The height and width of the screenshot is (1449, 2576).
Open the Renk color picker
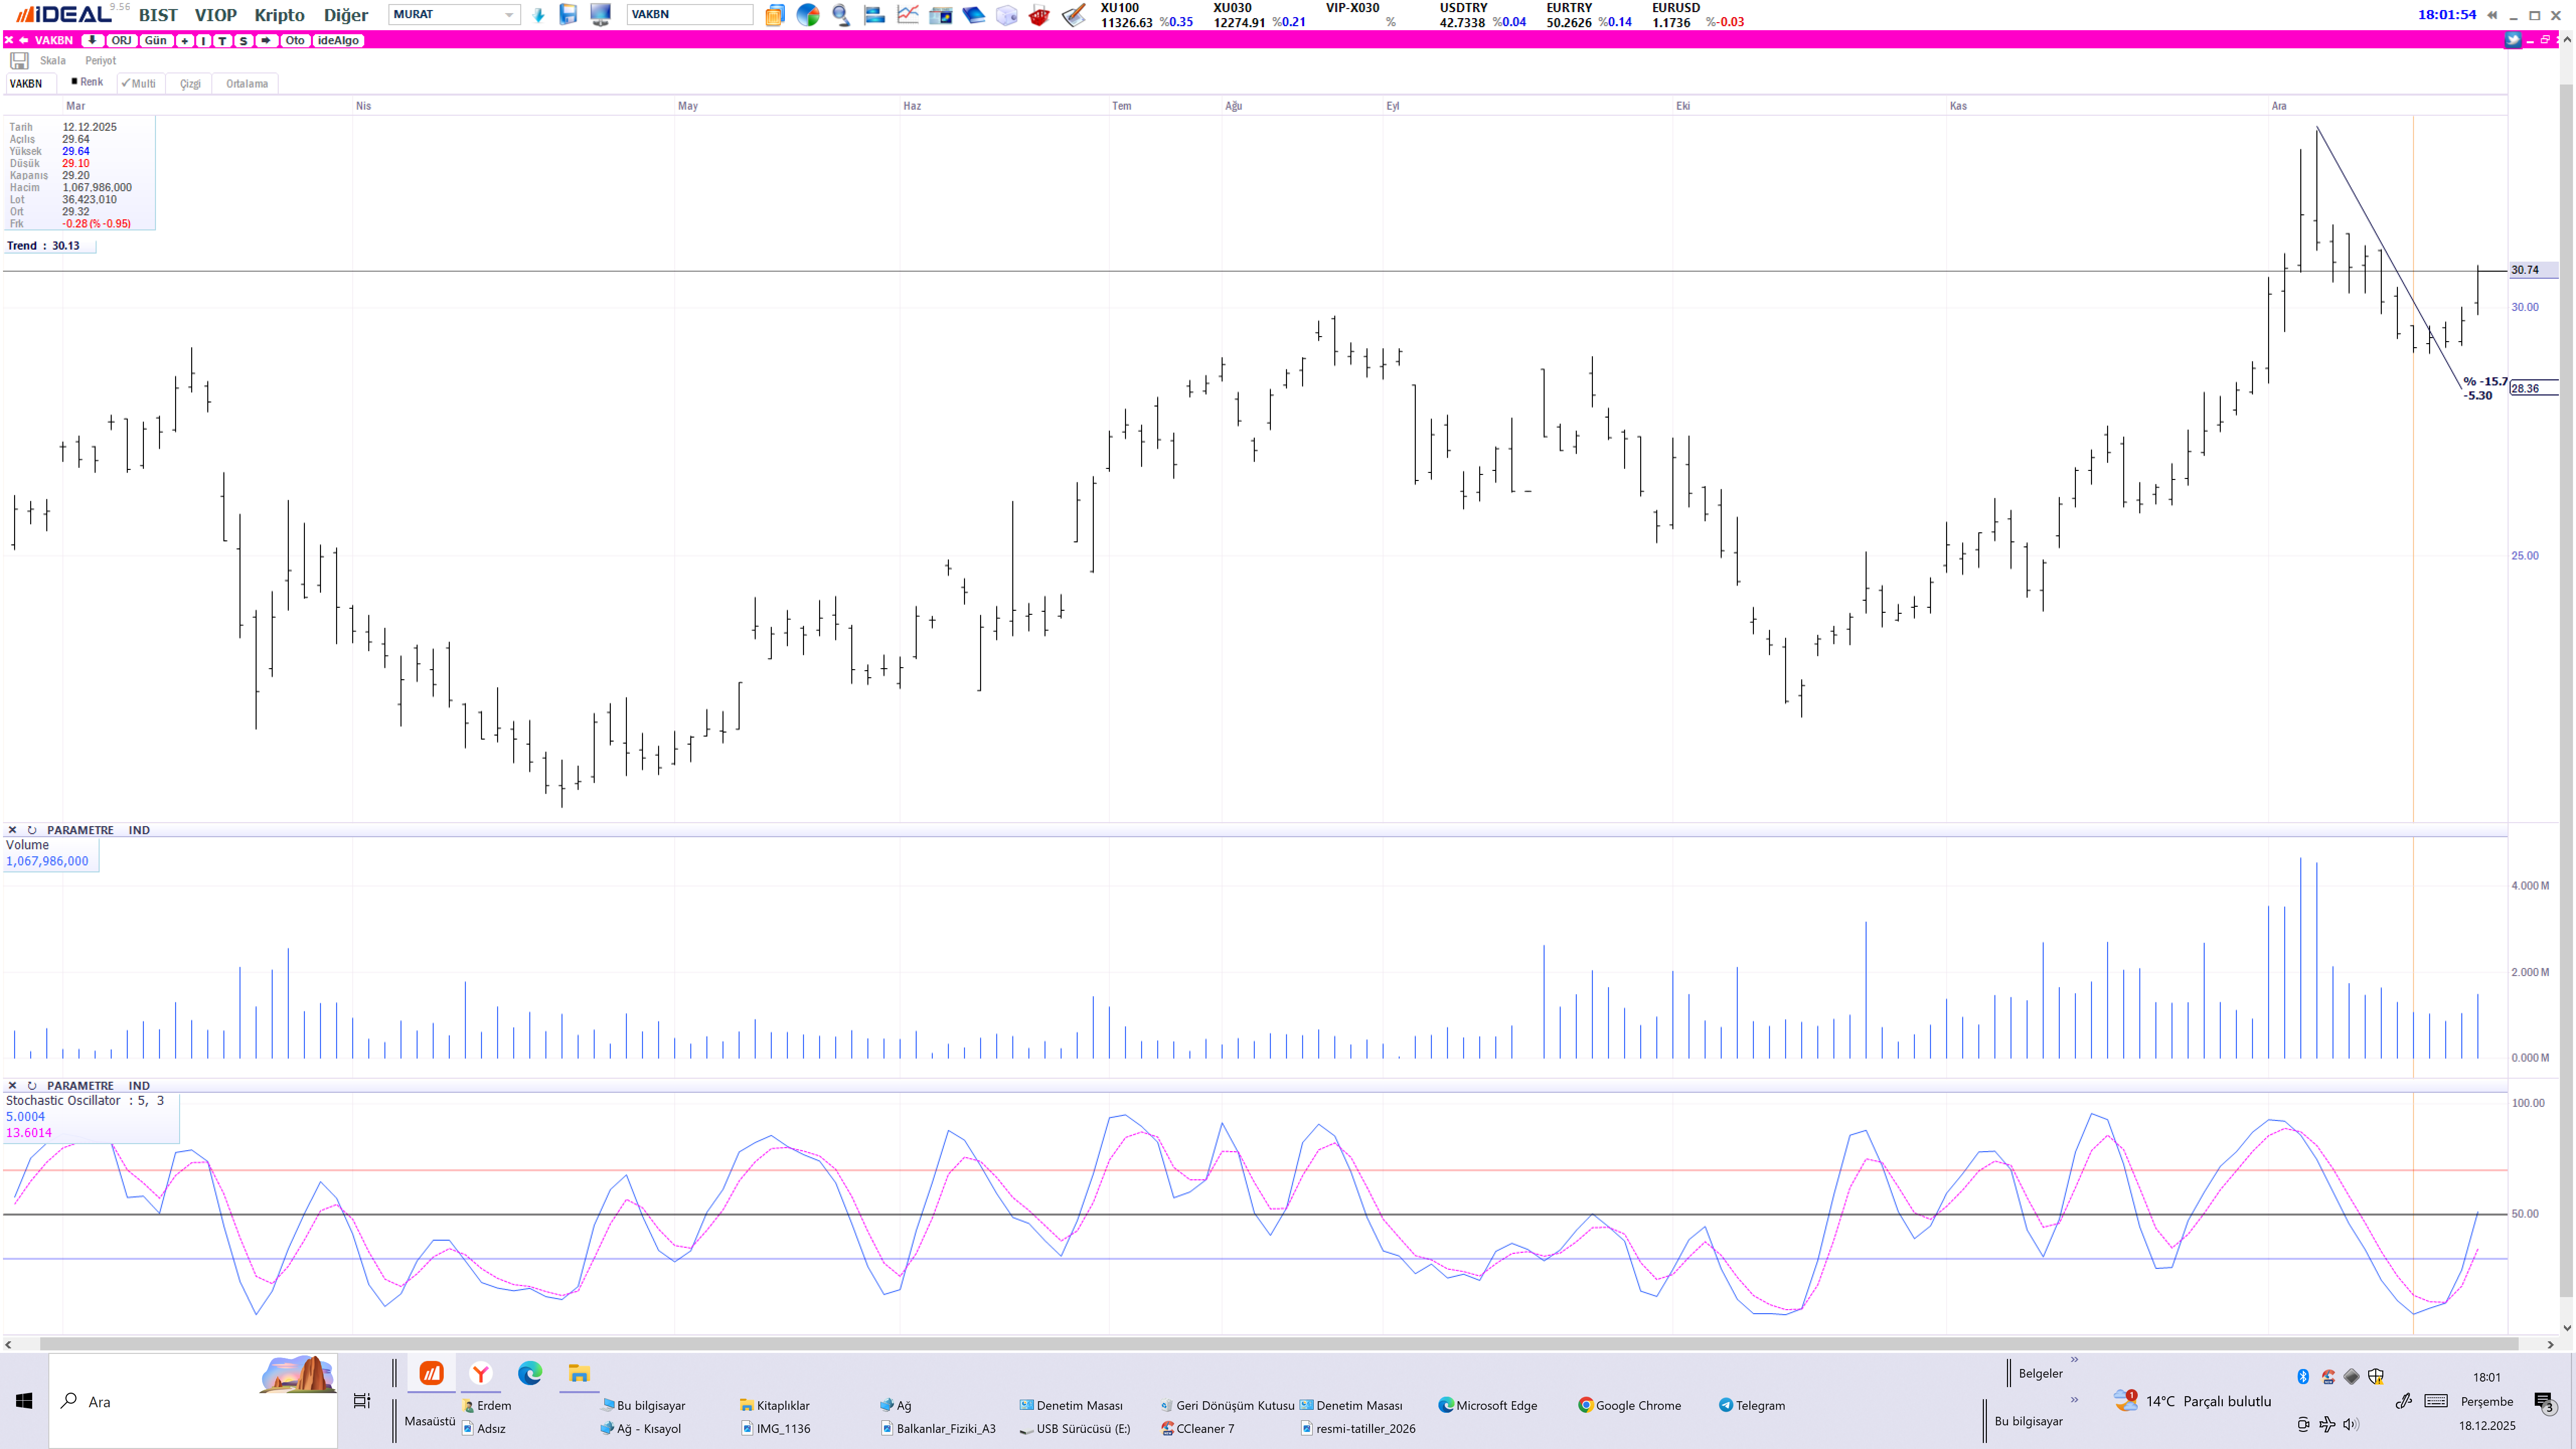87,82
